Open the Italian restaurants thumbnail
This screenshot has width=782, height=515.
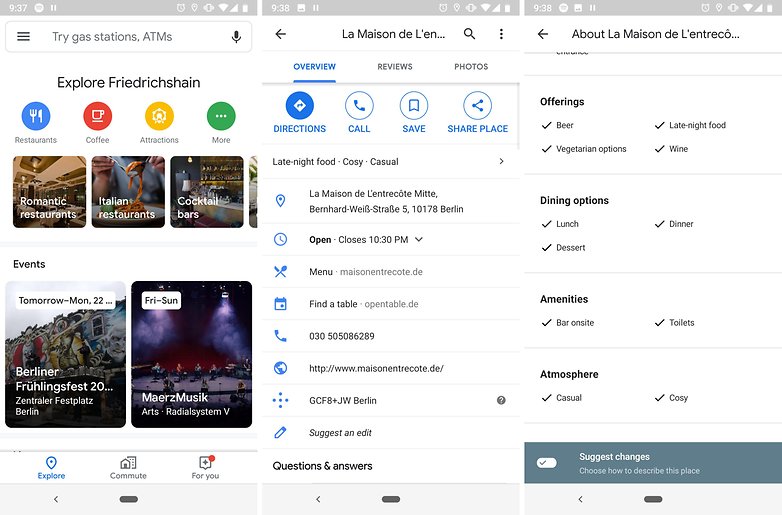click(128, 192)
